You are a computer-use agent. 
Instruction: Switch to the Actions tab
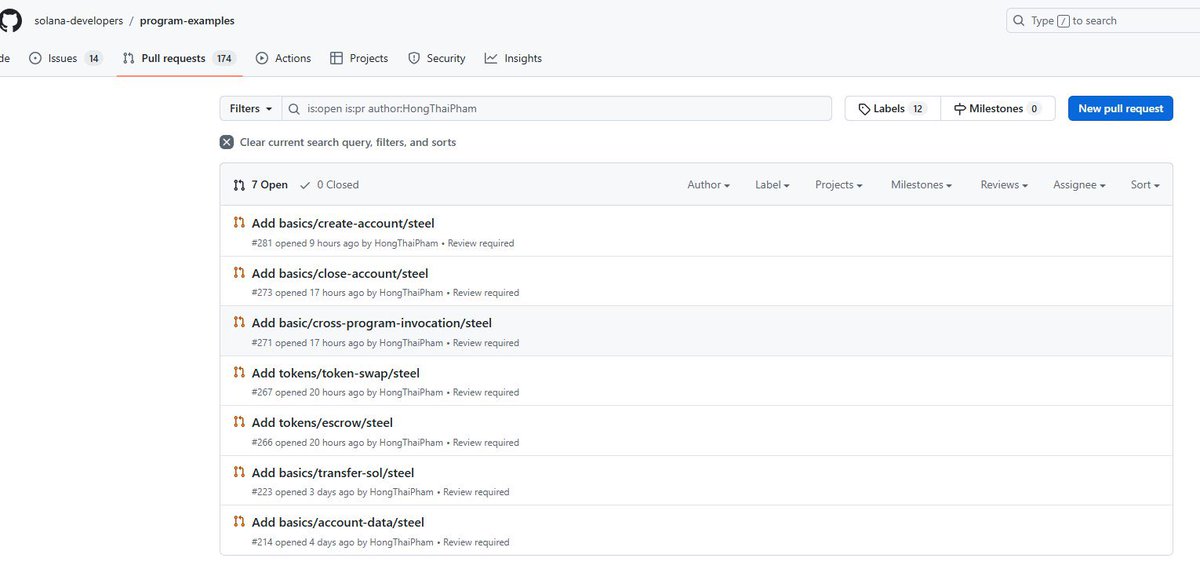tap(283, 58)
